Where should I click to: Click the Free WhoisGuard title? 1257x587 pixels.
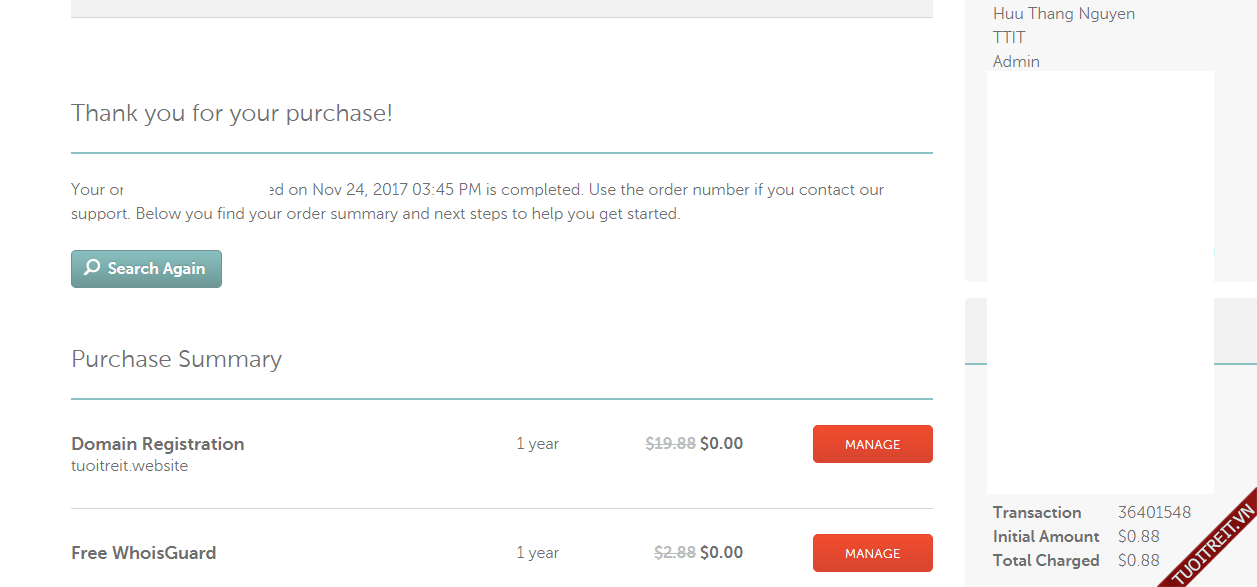click(x=143, y=553)
